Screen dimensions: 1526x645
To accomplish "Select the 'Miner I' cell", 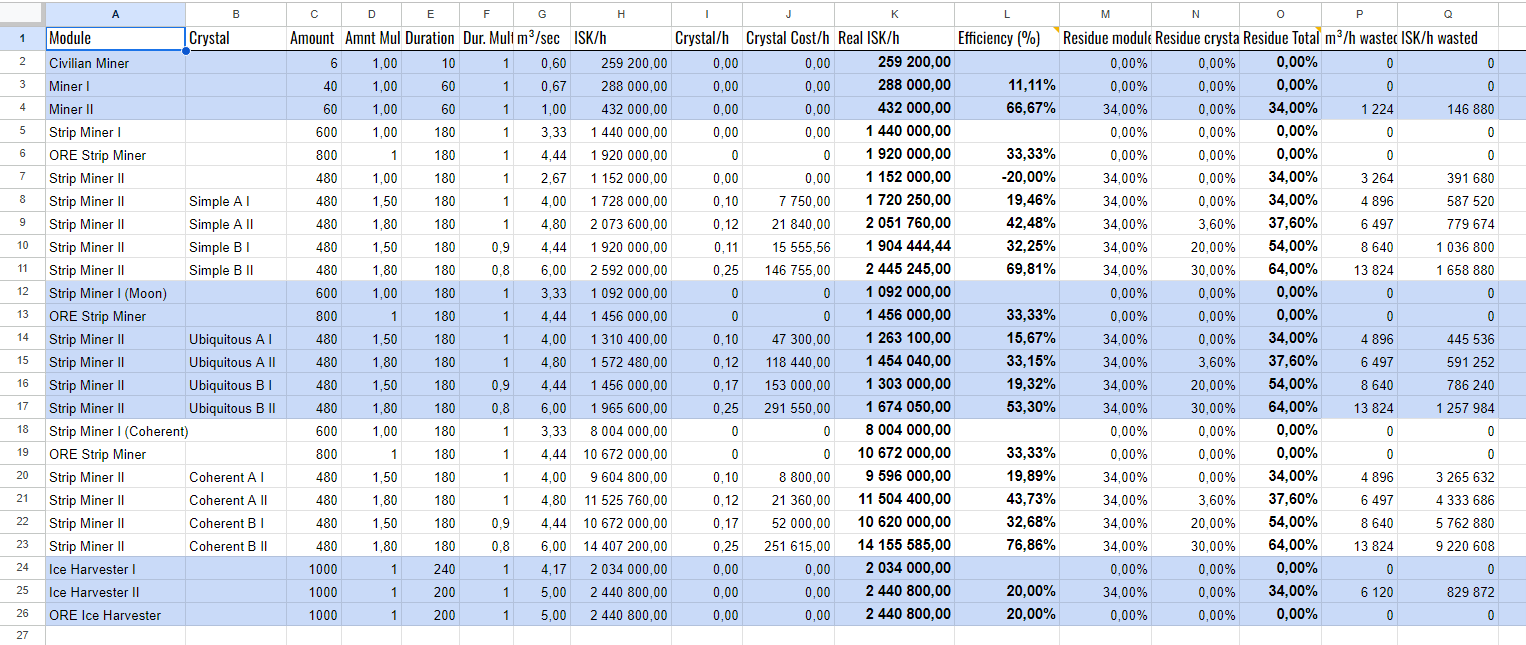I will (x=115, y=86).
